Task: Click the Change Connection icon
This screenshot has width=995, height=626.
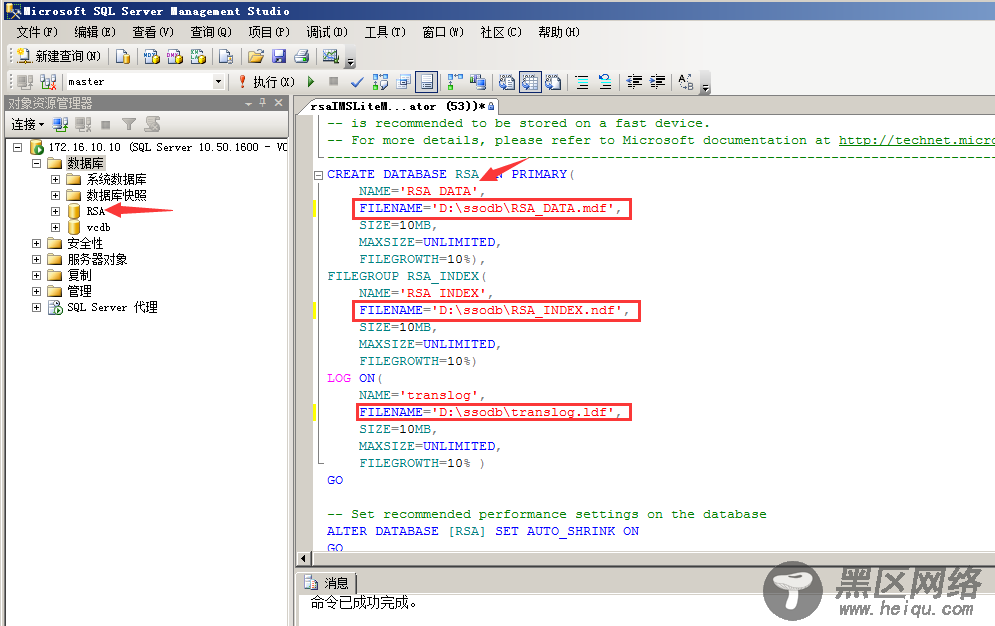Action: [48, 82]
